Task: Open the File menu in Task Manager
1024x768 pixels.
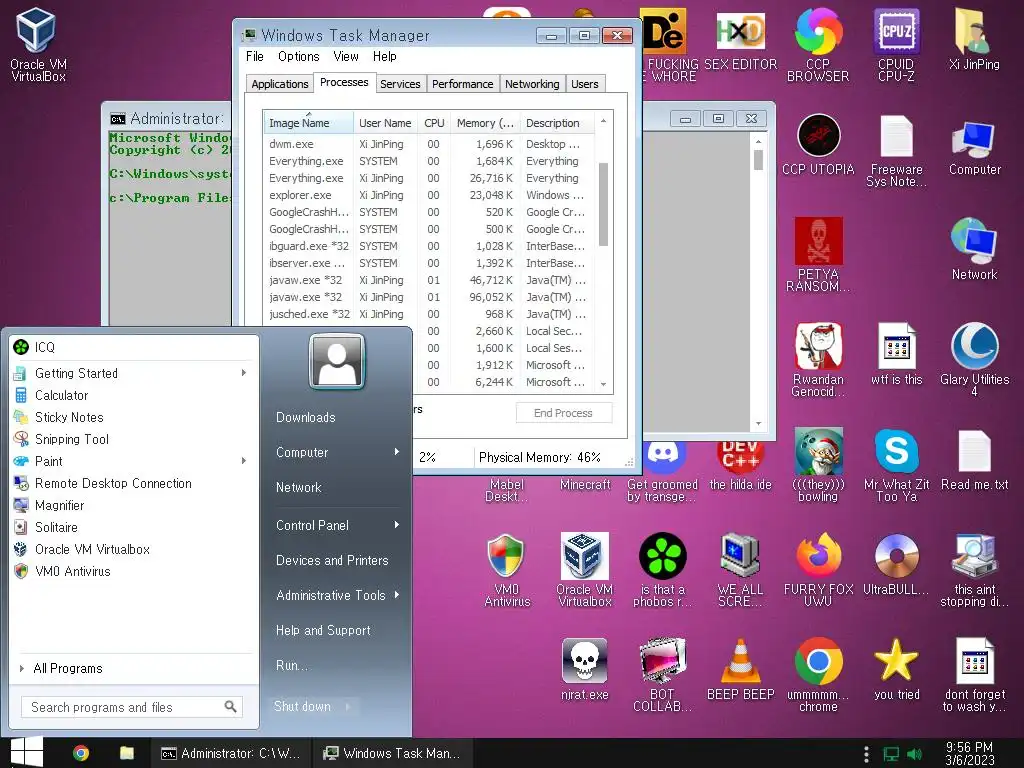Action: [255, 56]
